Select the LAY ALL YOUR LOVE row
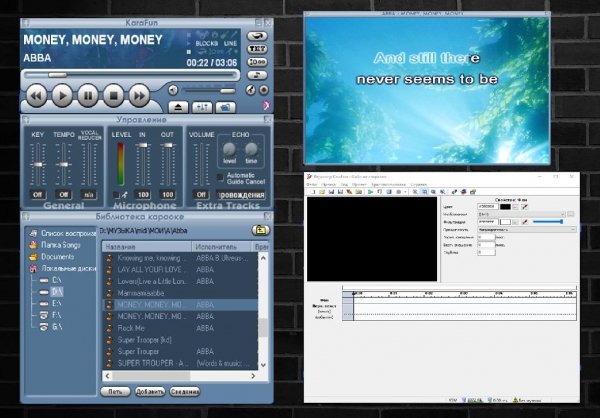Screen dimensions: 600x418 [181, 270]
